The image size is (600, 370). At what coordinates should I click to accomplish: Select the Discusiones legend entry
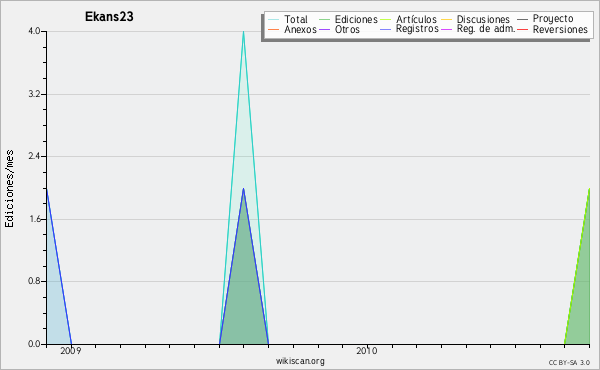[483, 19]
